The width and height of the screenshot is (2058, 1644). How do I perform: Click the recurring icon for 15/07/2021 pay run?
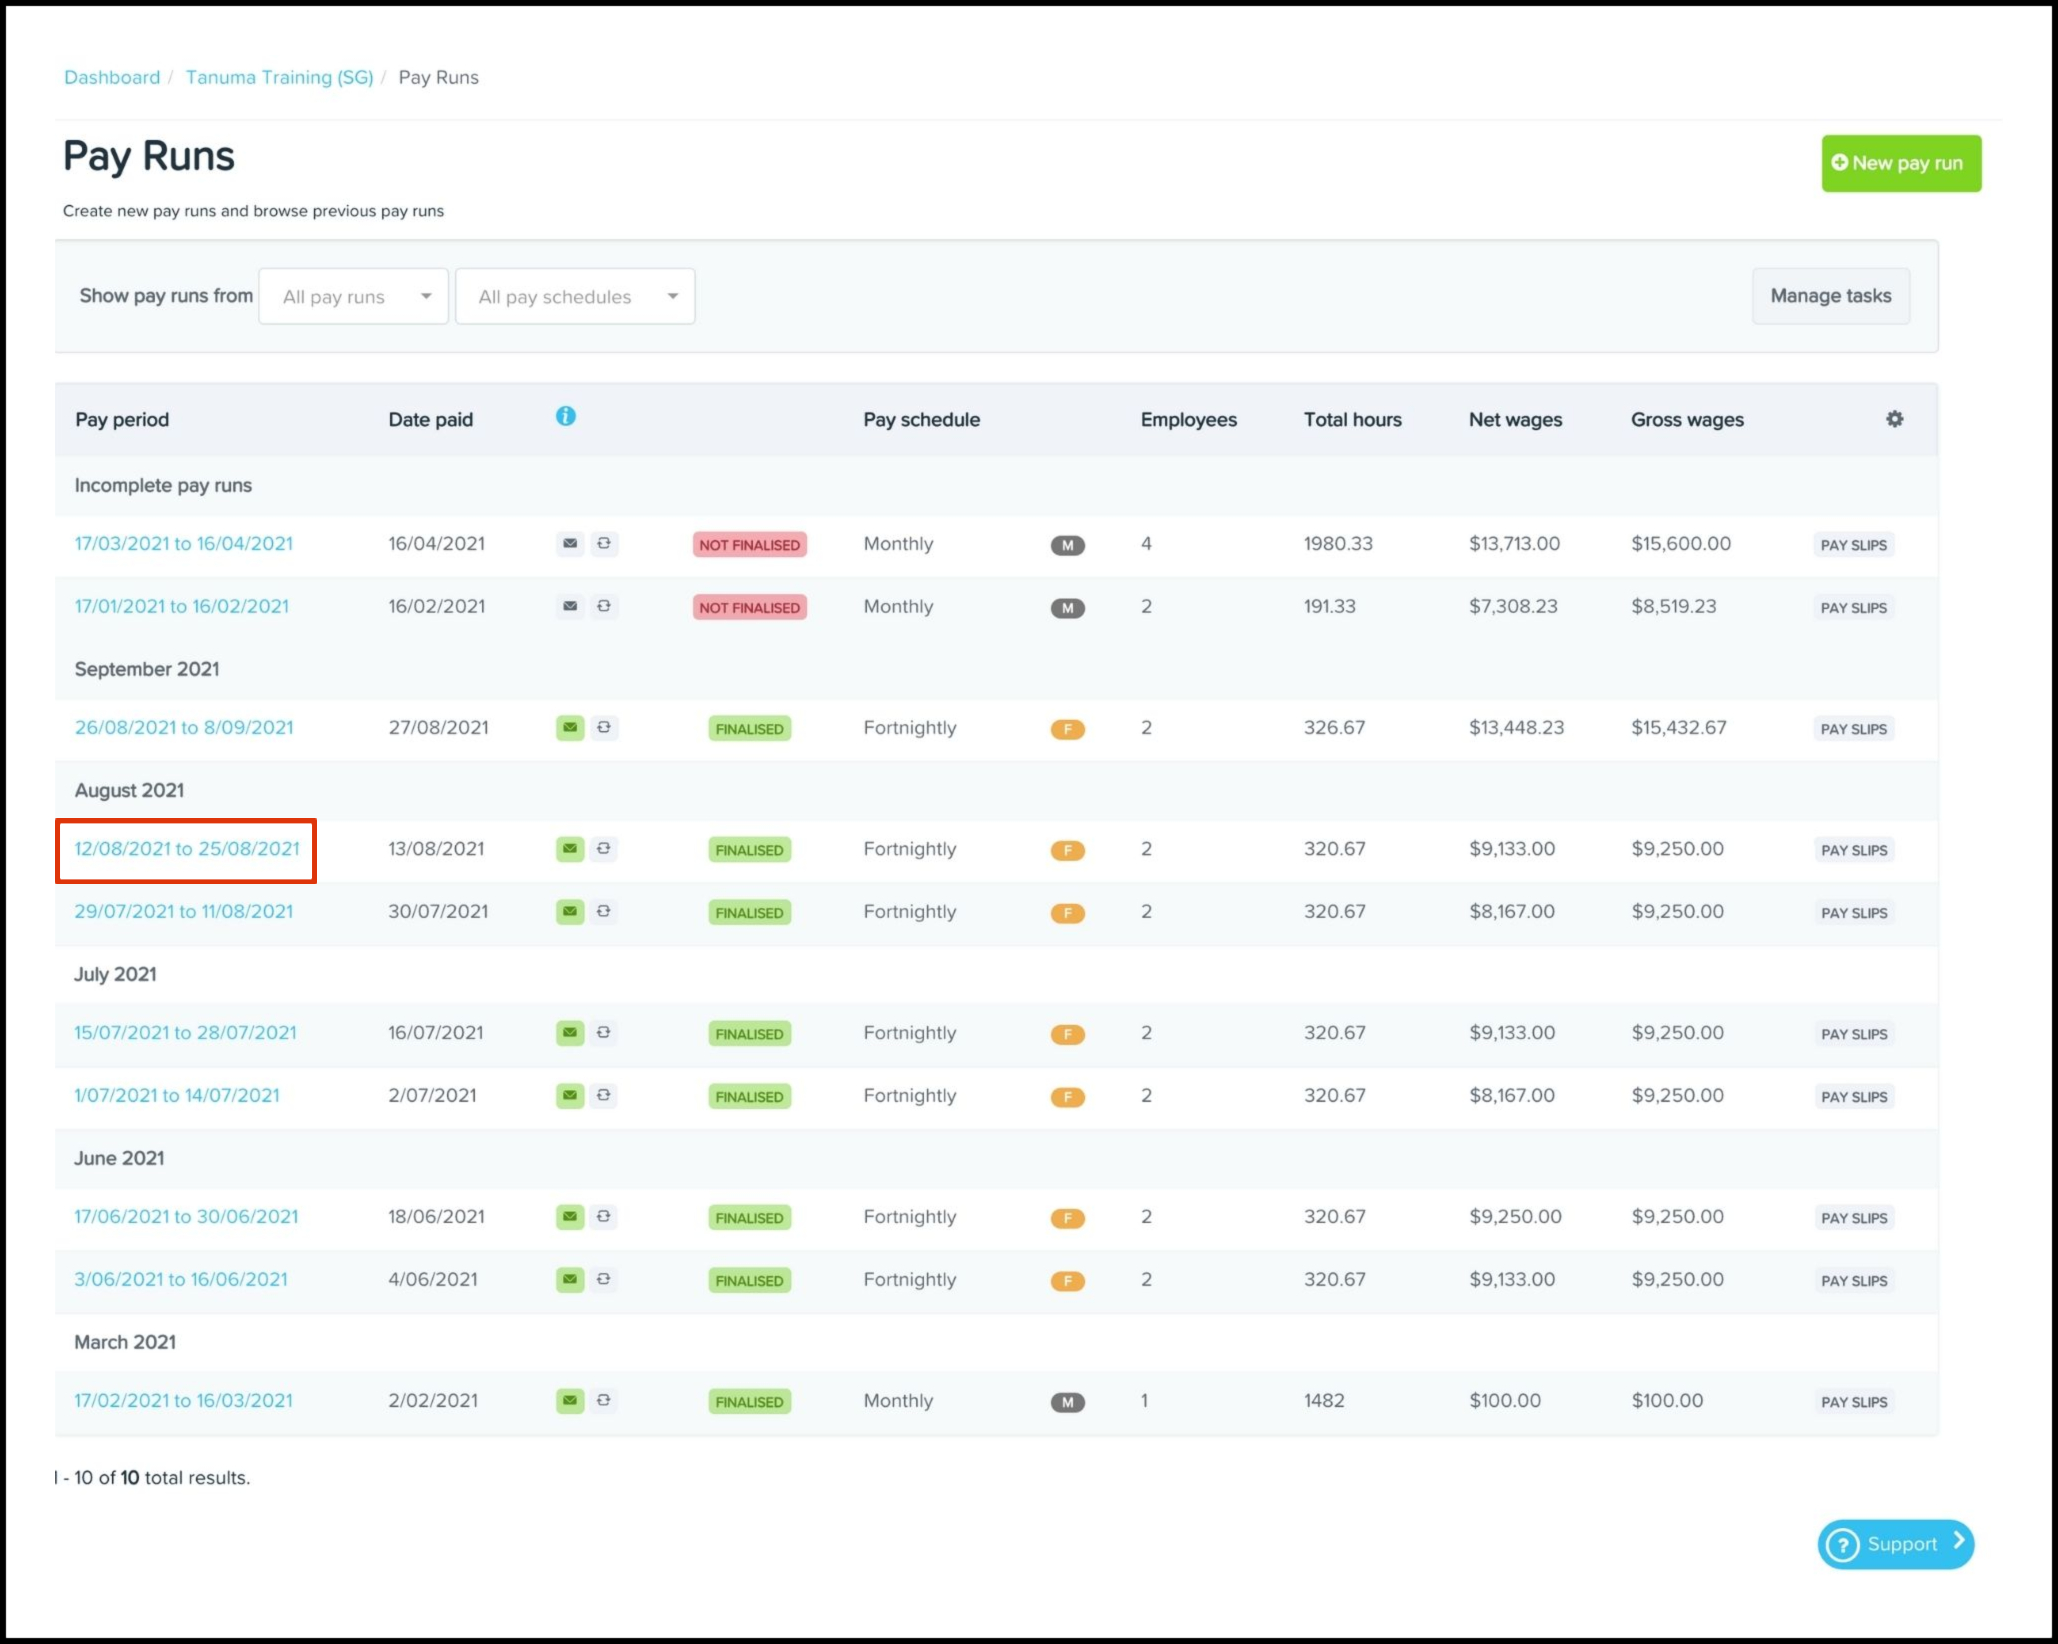tap(604, 1033)
